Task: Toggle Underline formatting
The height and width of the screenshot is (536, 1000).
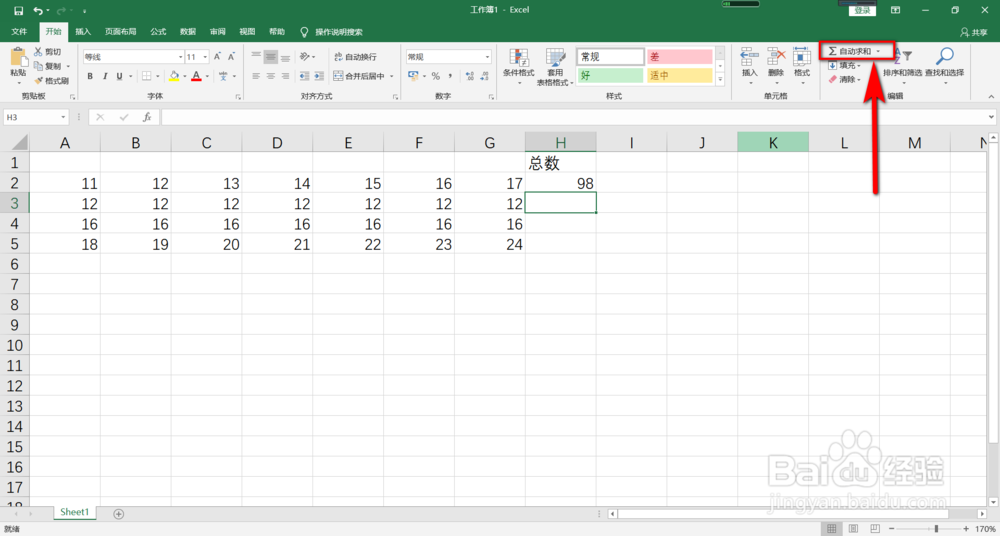Action: point(119,77)
